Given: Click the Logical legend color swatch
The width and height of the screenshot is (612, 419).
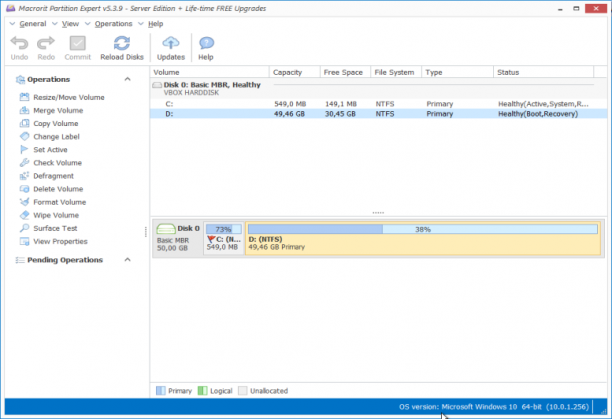Looking at the screenshot, I should point(202,391).
